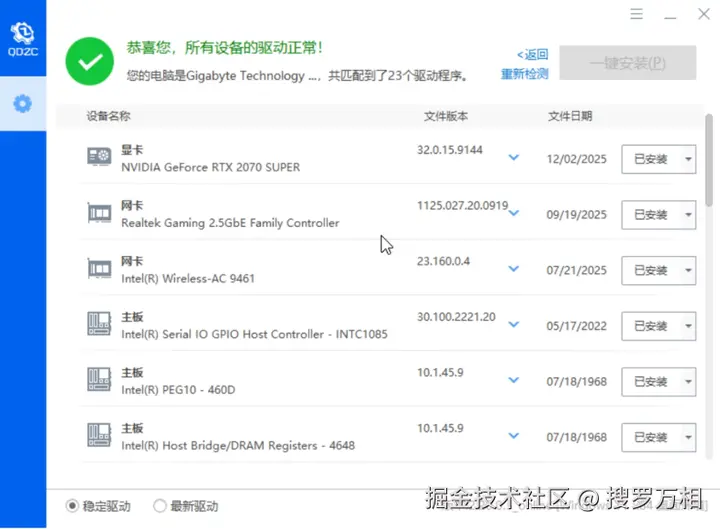Click the text NVIDIA GeForce RTX 2070 SUPER

210,167
